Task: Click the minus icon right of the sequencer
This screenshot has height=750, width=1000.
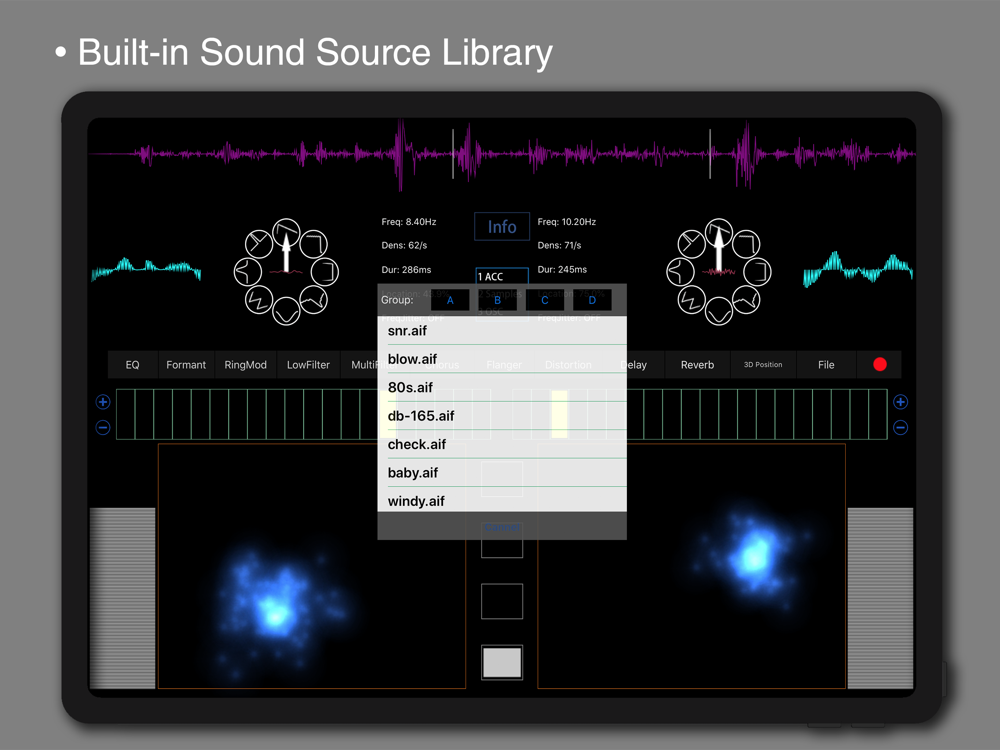Action: [x=901, y=427]
